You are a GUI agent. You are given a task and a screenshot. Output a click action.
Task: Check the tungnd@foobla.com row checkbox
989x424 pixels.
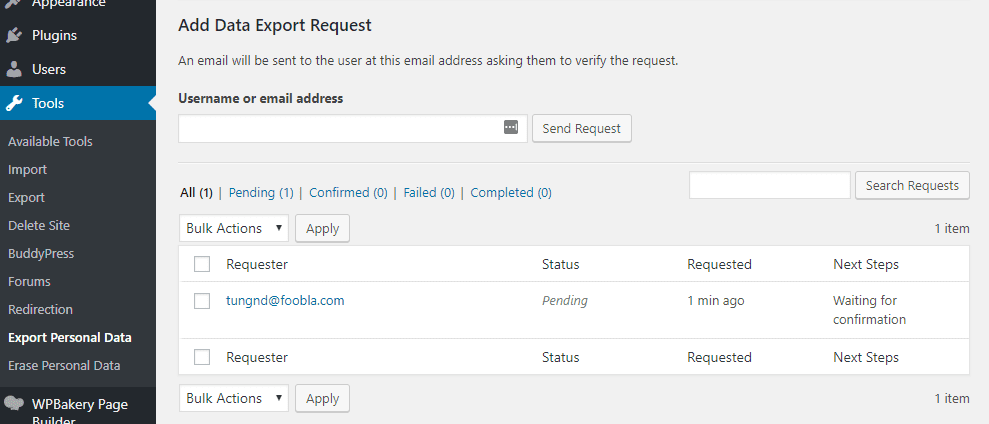pos(202,301)
